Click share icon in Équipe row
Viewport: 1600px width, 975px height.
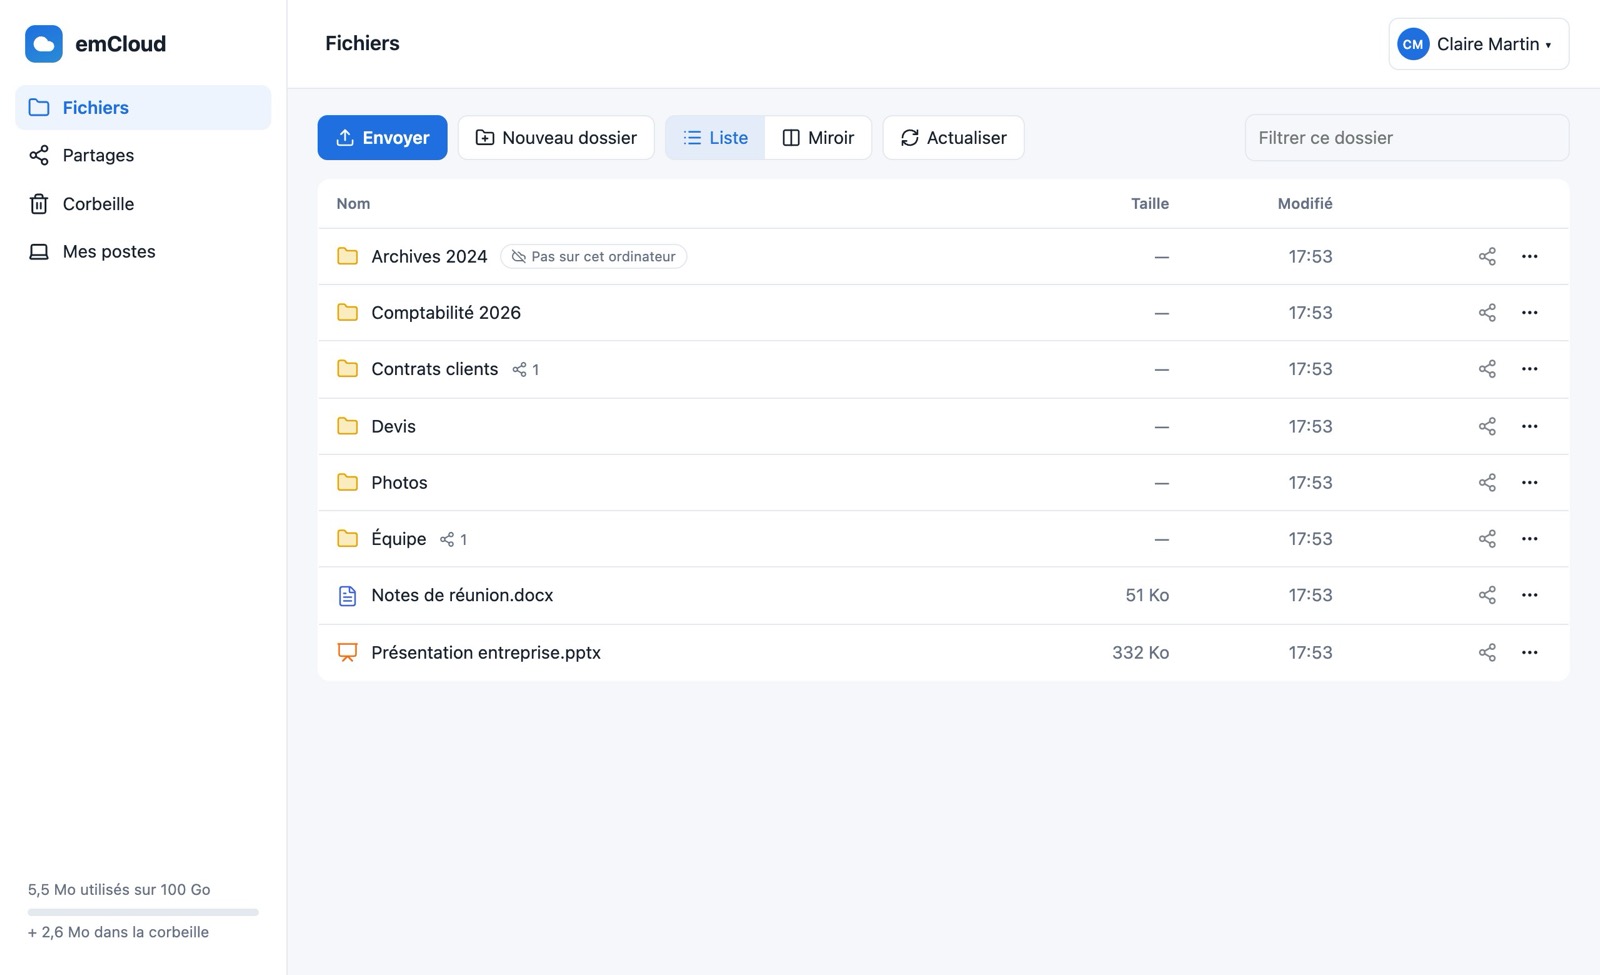[x=1487, y=538]
